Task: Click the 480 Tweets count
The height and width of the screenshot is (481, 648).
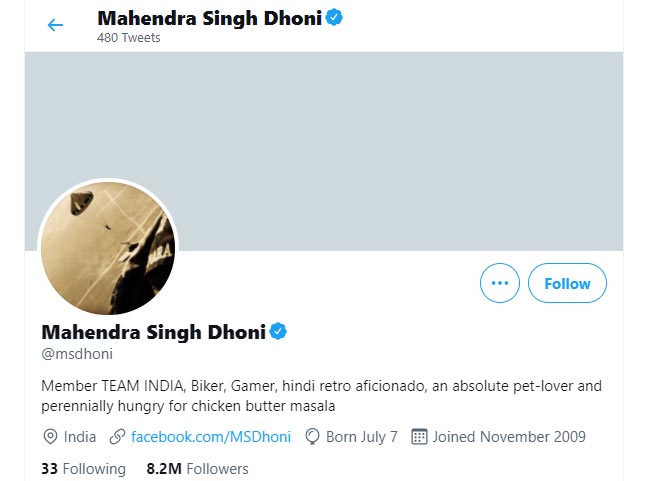Action: (x=129, y=38)
